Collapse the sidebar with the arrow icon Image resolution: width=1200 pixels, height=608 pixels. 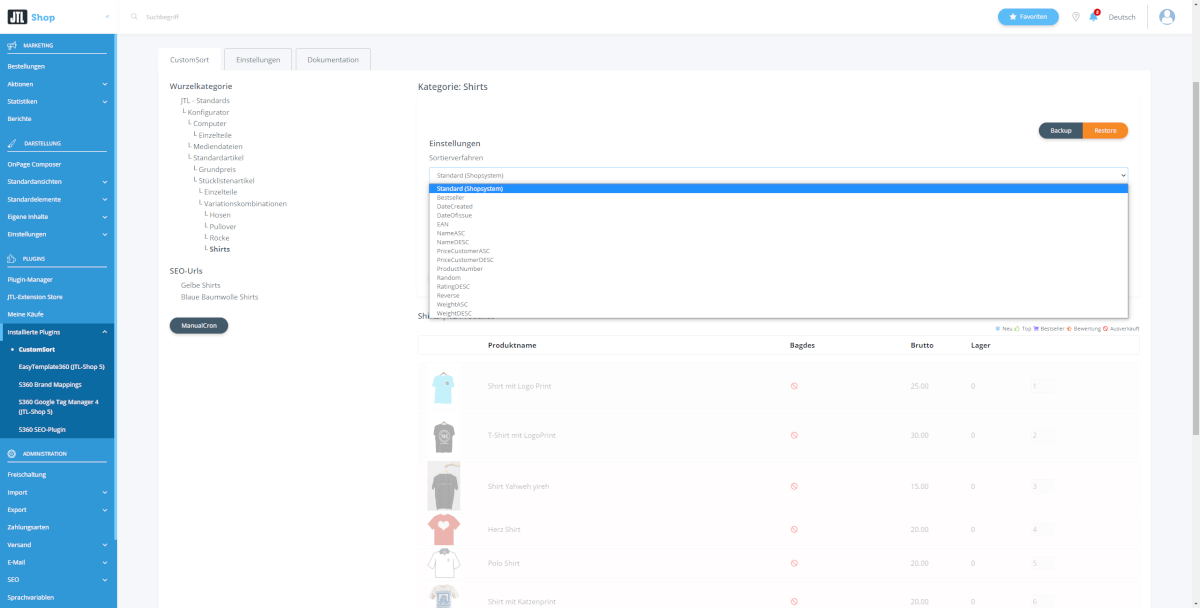[x=107, y=17]
